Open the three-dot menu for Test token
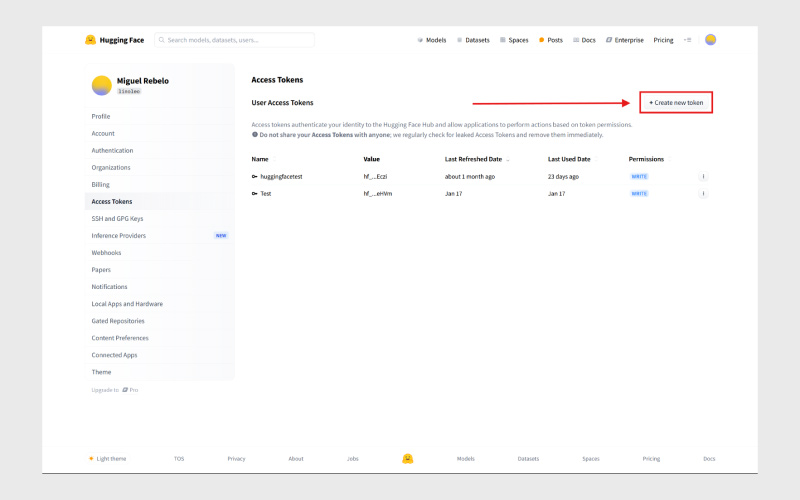Viewport: 800px width, 500px height. click(x=703, y=193)
